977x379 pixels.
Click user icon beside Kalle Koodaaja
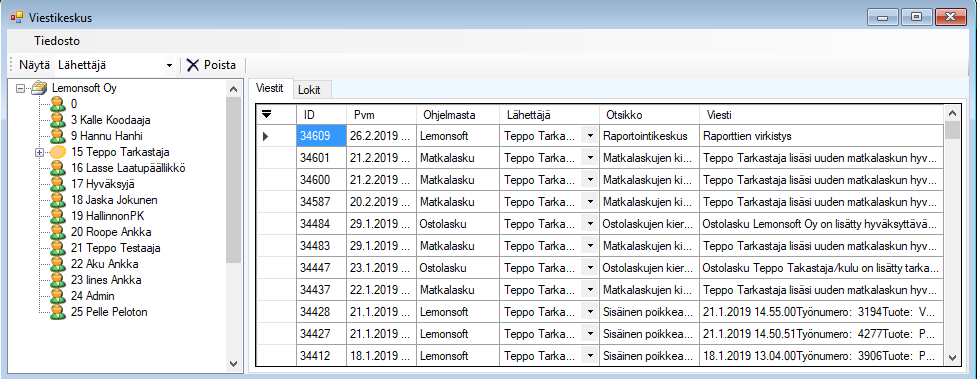click(57, 120)
